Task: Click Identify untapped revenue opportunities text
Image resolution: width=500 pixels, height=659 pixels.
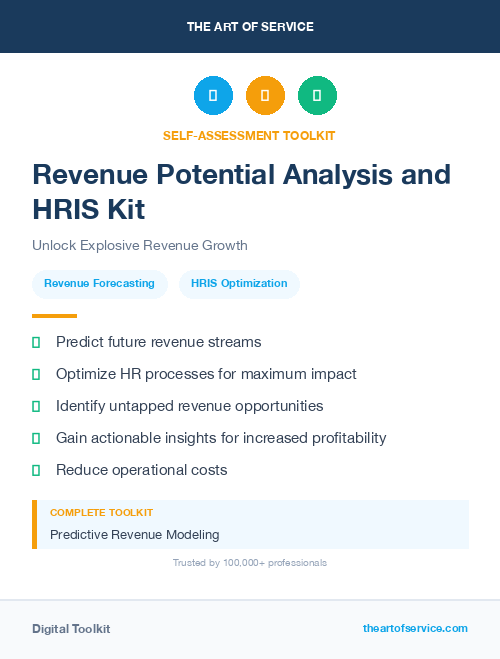Action: [x=189, y=406]
